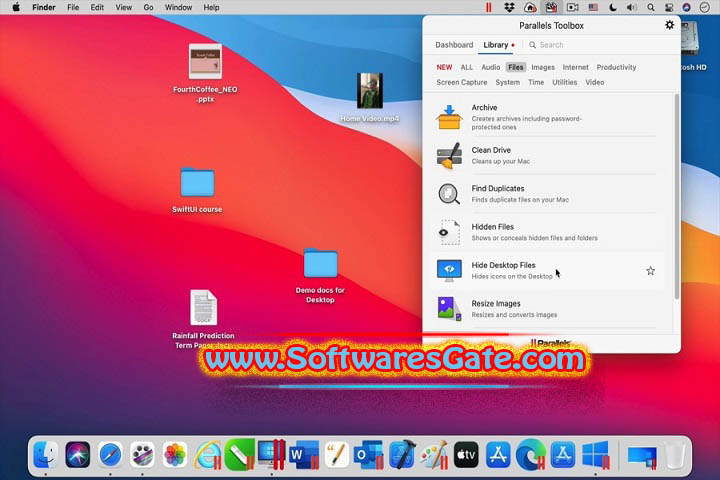Open Microsoft Outlook from the Dock
Screen dimensions: 720x480
click(369, 455)
